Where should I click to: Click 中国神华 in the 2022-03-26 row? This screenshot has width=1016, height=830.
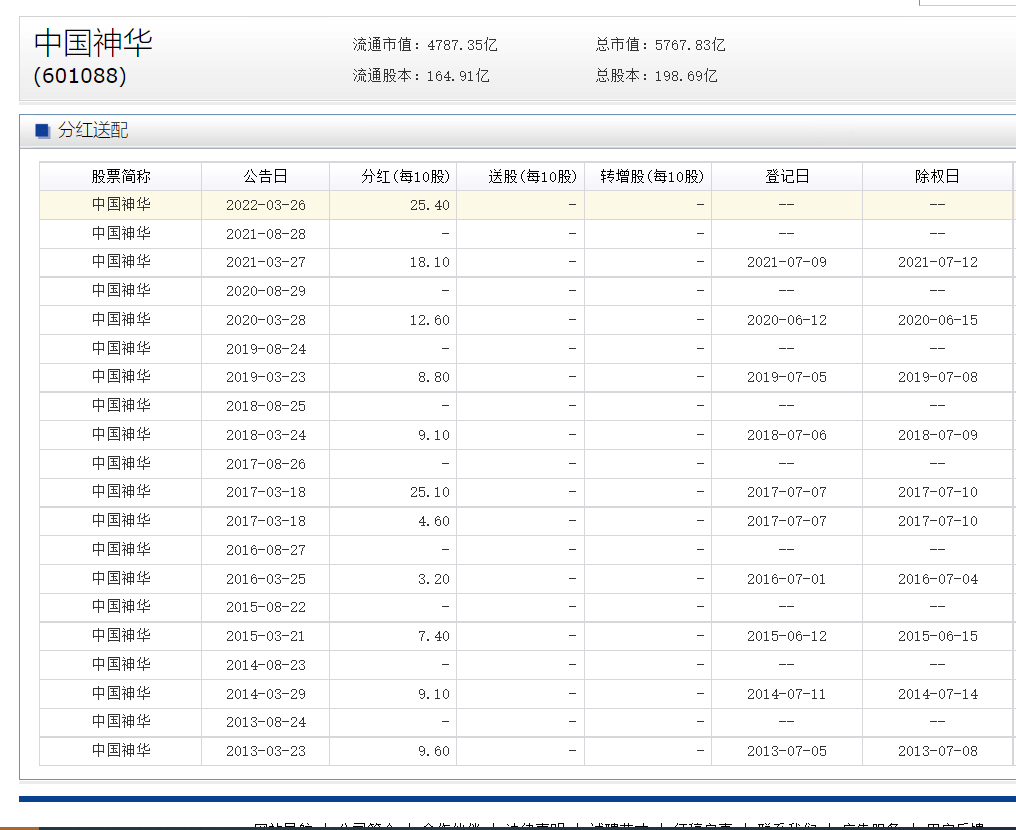click(121, 205)
